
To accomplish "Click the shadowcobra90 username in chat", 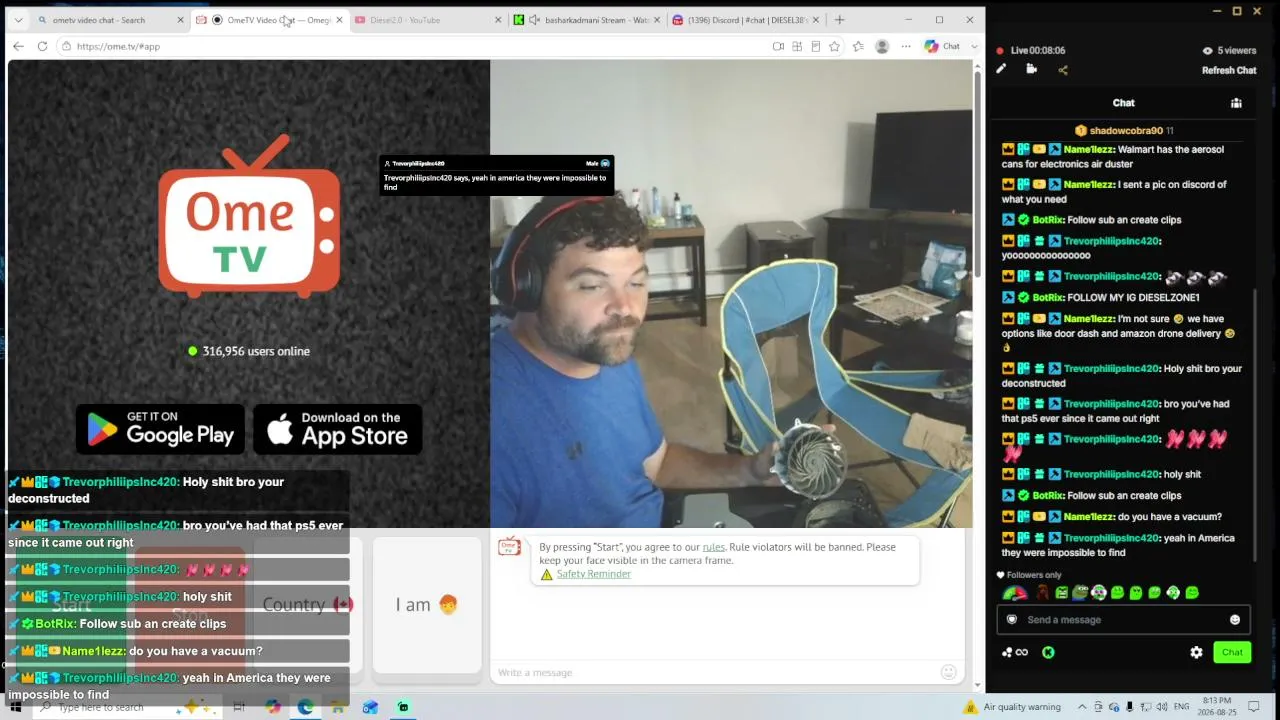I will pyautogui.click(x=1126, y=131).
